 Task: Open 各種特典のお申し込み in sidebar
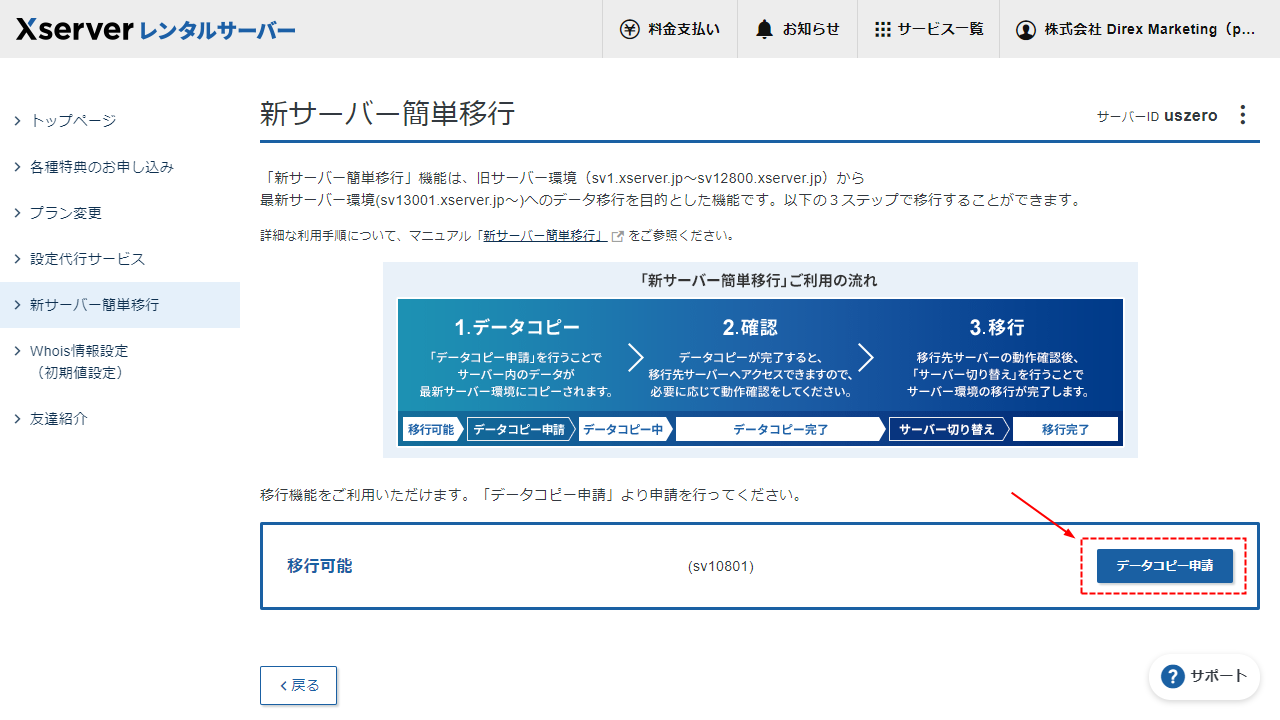click(120, 167)
